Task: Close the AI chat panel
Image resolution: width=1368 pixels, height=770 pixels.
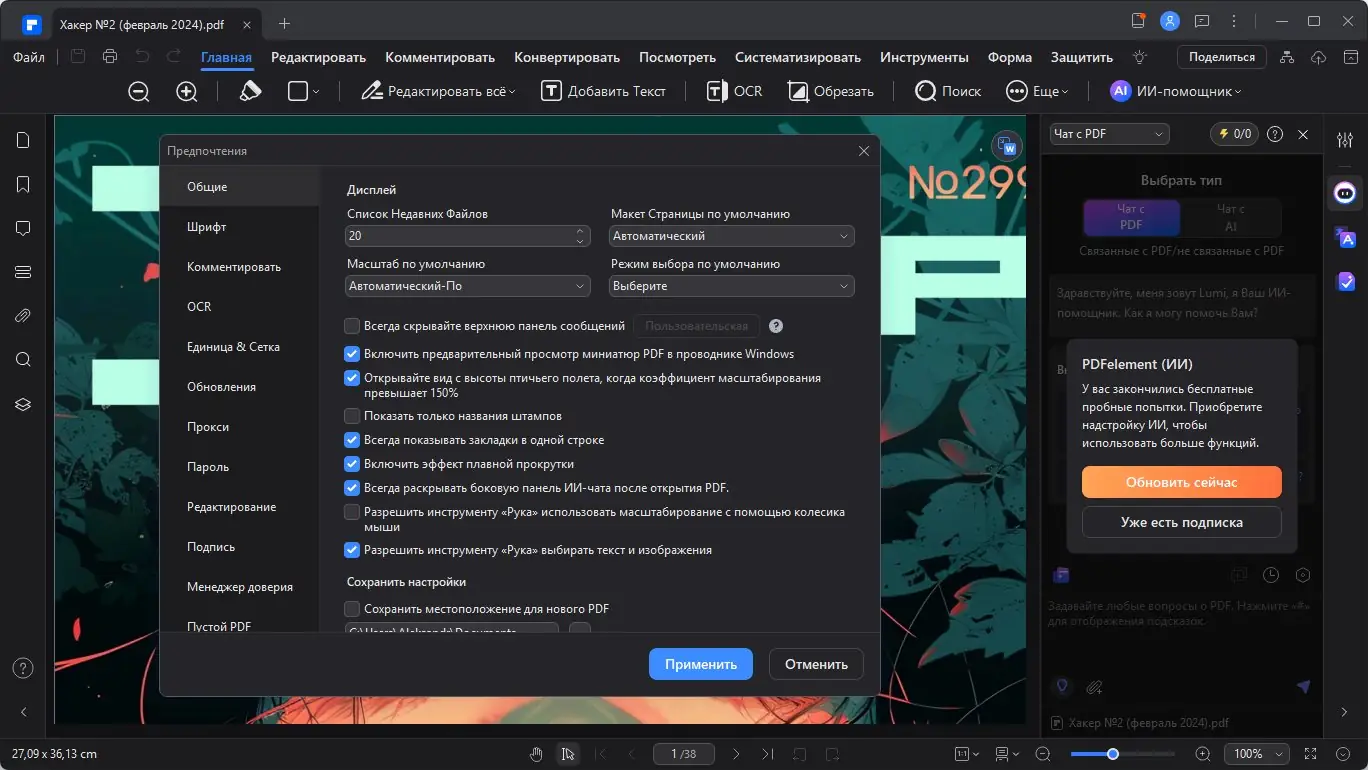Action: pyautogui.click(x=1303, y=134)
